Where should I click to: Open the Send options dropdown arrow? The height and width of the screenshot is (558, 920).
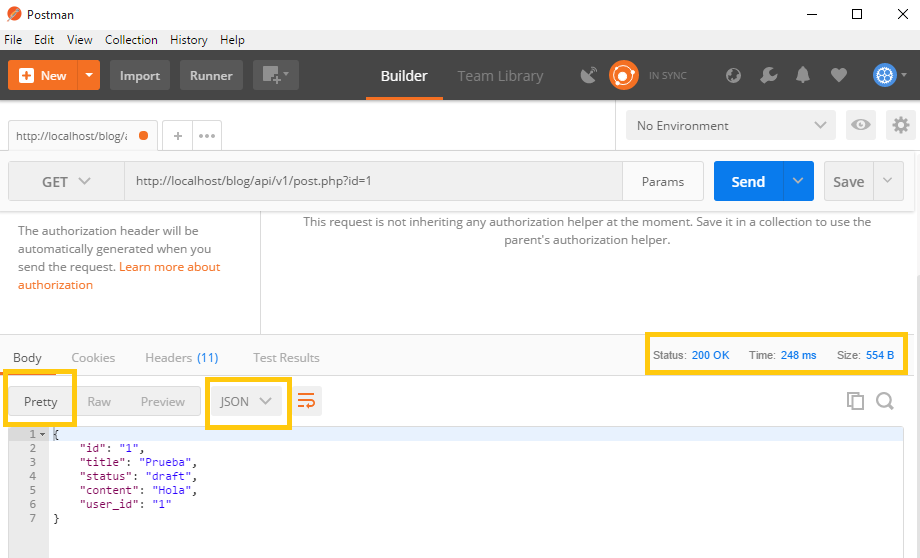coord(798,181)
